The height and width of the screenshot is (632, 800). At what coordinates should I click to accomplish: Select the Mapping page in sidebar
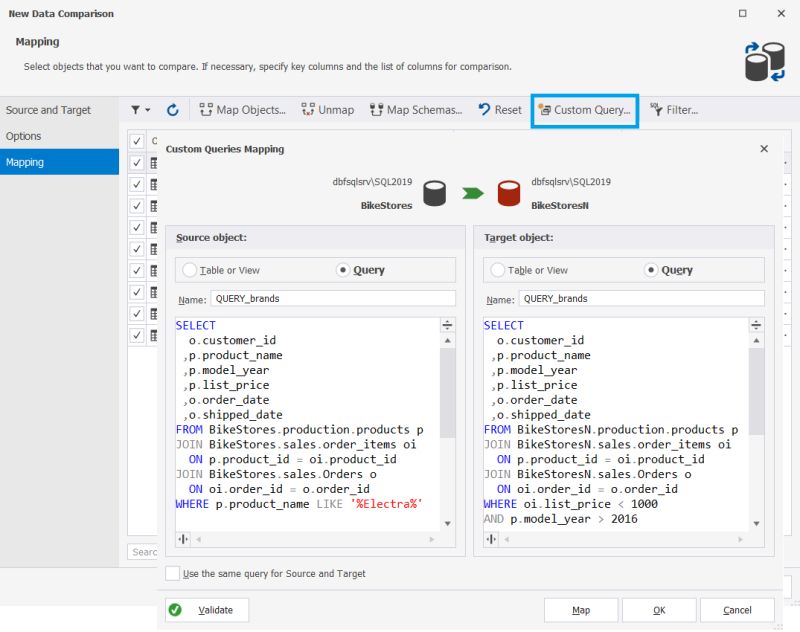point(59,162)
